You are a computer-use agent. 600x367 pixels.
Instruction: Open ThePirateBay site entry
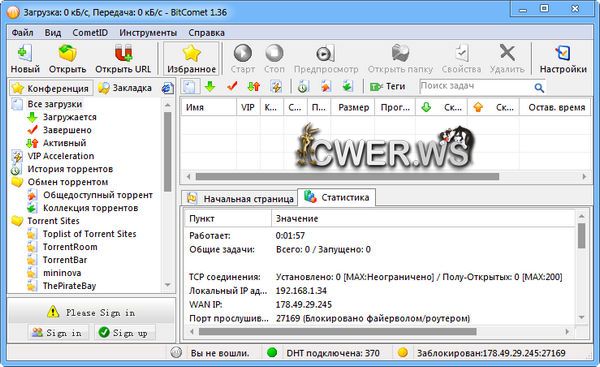point(69,286)
